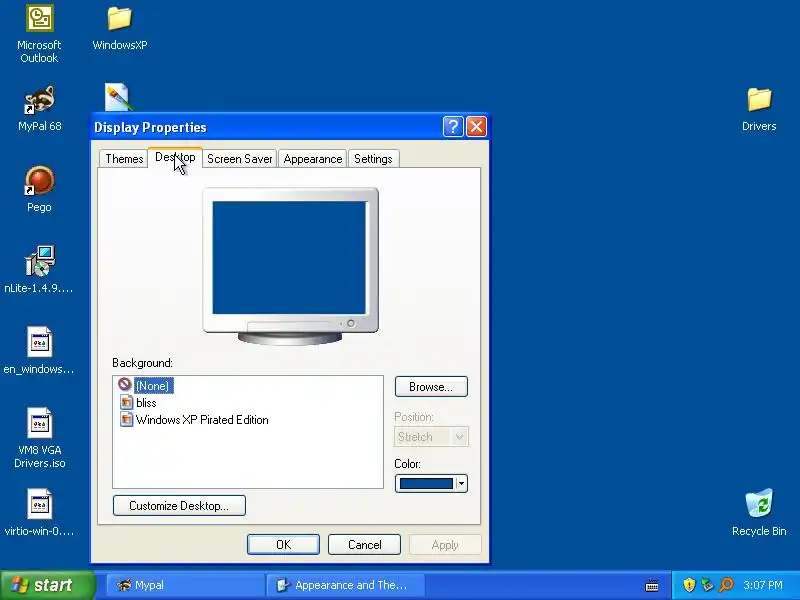Image resolution: width=800 pixels, height=600 pixels.
Task: Click the 3:07 PM clock
Action: click(x=763, y=585)
